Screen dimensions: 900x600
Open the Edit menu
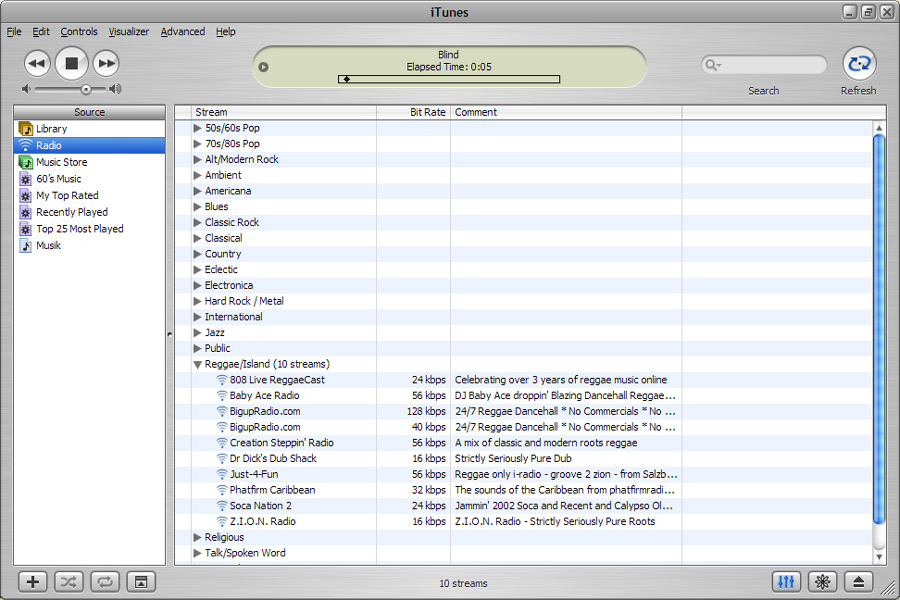[41, 32]
